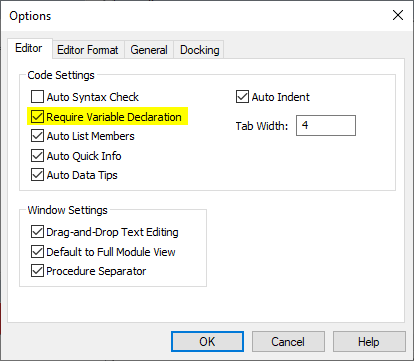Viewport: 414px width, 361px height.
Task: Select the Docking tab
Action: coord(199,50)
